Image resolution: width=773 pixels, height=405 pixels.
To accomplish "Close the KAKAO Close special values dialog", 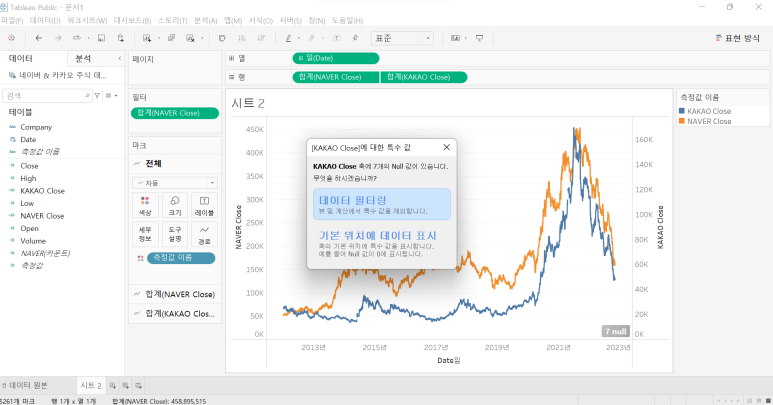I will (x=446, y=147).
